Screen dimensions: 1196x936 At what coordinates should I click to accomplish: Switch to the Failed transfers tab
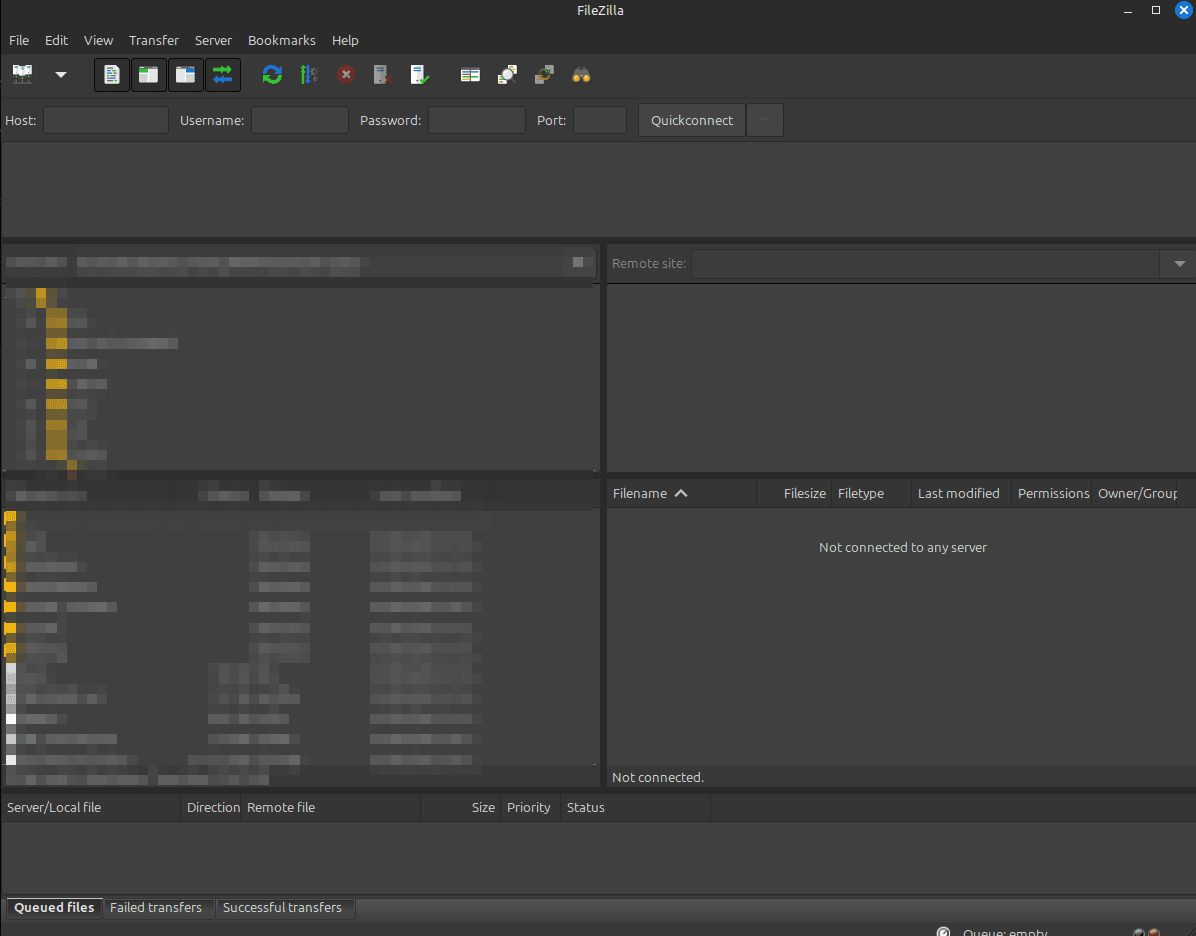[x=156, y=908]
